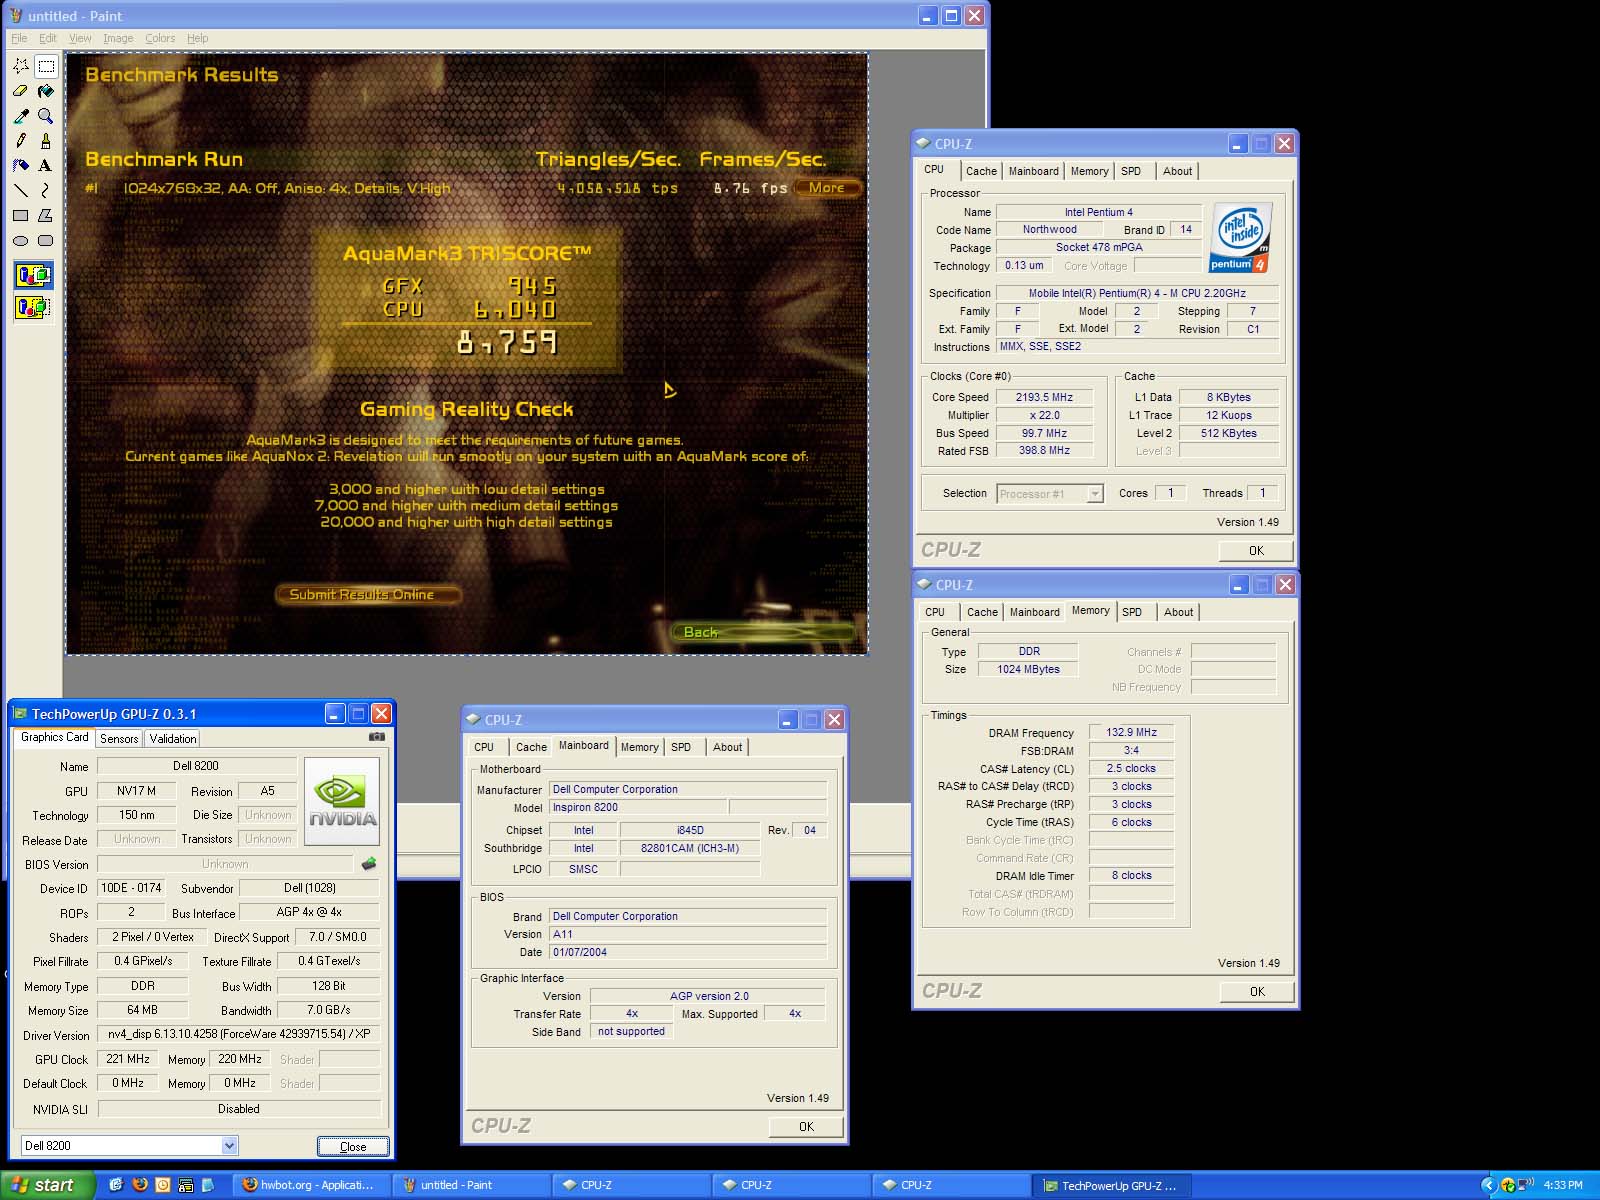1600x1200 pixels.
Task: Click the wireless network tray icon
Action: [1526, 1185]
